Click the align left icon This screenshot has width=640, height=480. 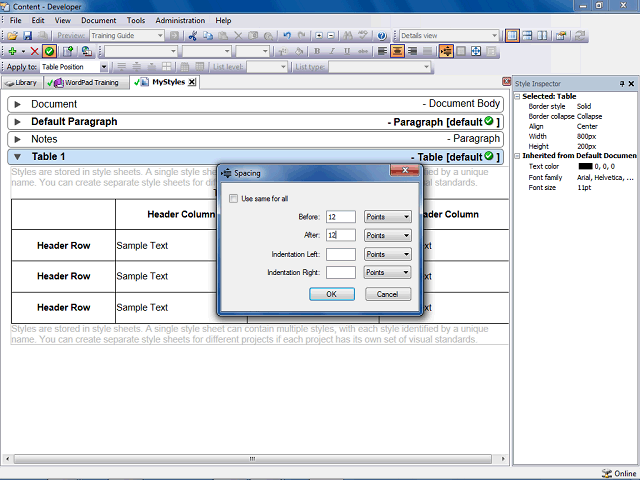[x=382, y=51]
